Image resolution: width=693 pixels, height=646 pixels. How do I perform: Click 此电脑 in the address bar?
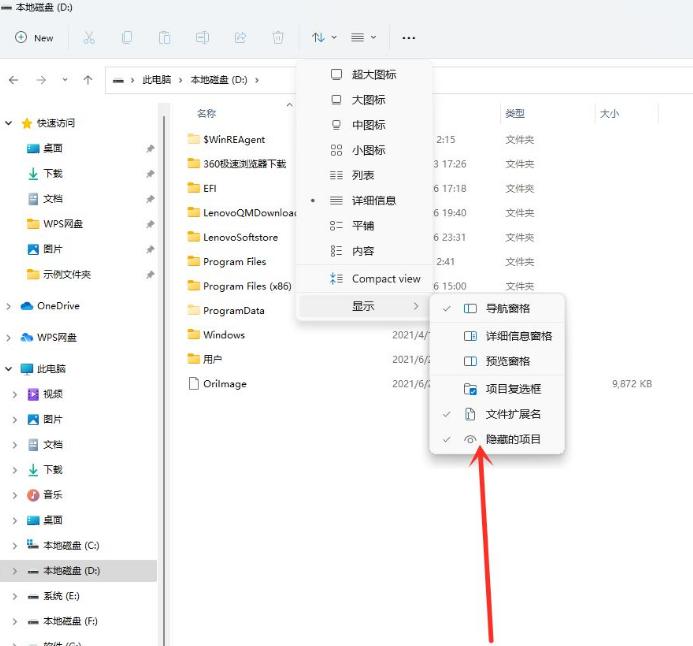click(156, 80)
